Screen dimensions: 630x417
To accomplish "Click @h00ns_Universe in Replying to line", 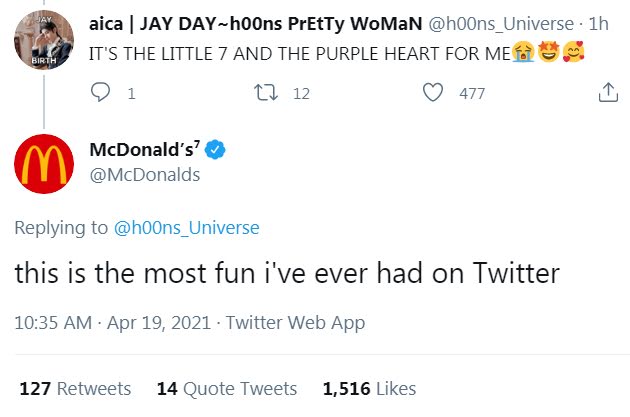I will coord(188,228).
